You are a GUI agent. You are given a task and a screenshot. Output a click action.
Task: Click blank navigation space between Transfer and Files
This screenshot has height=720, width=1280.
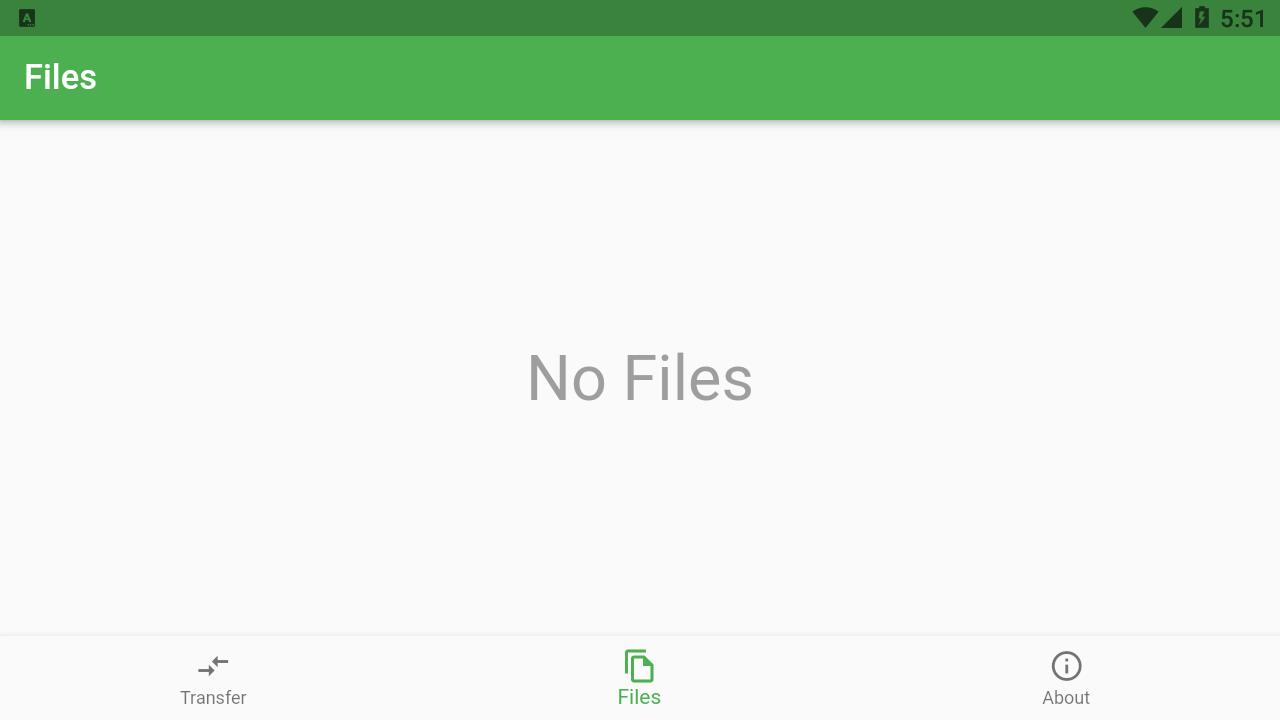426,678
